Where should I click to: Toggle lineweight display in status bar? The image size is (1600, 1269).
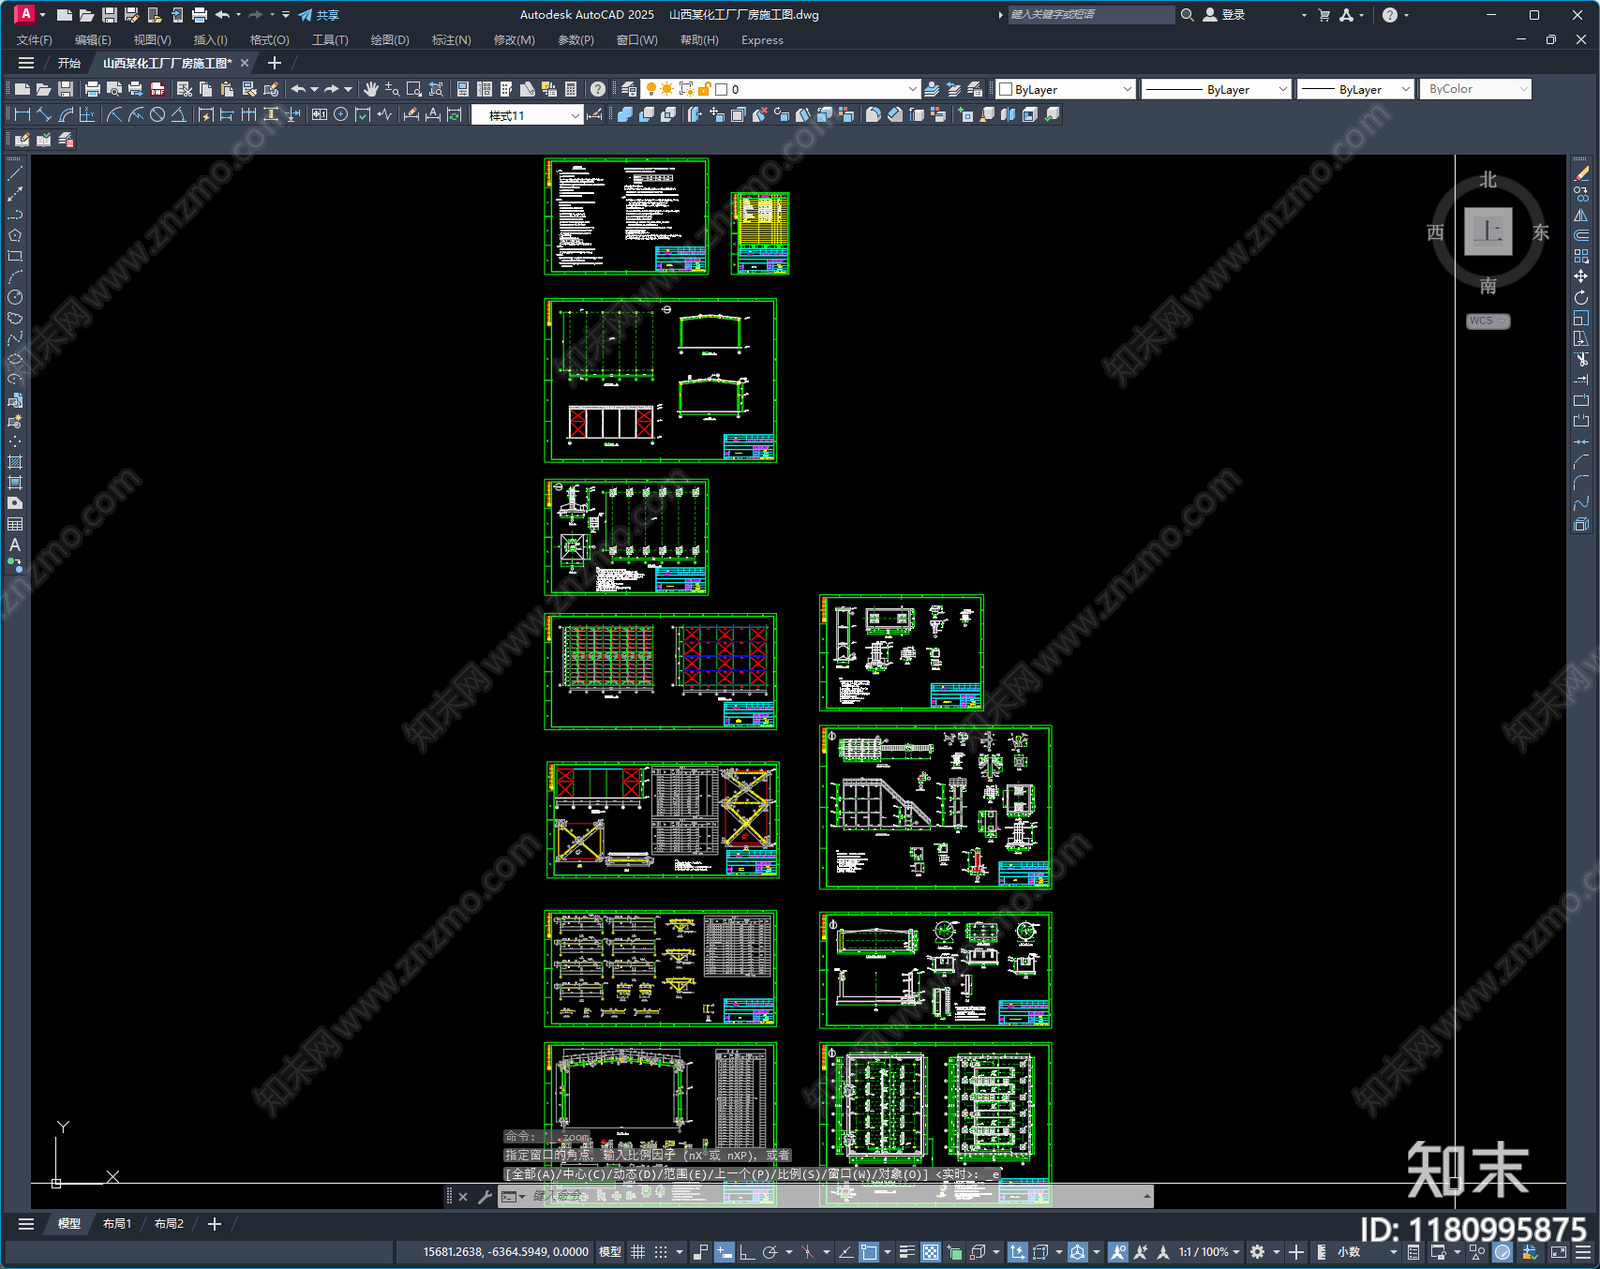pos(907,1252)
